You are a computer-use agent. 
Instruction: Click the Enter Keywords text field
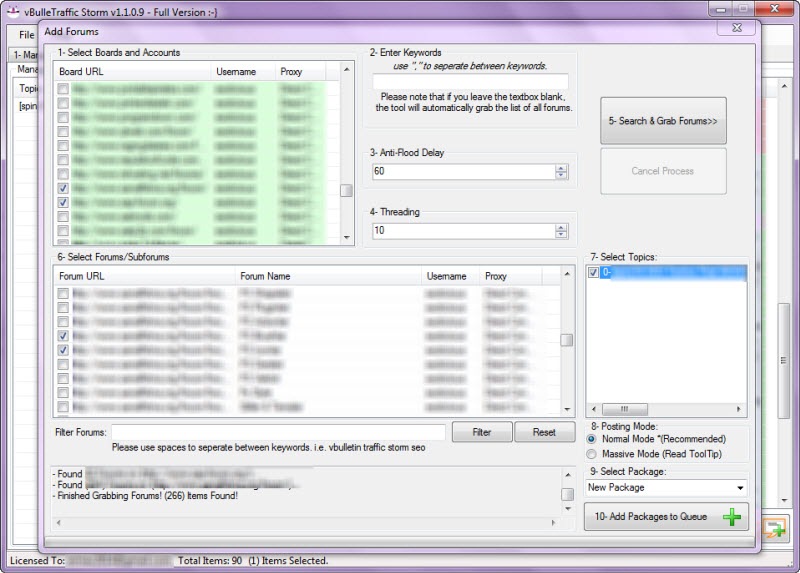click(x=470, y=82)
